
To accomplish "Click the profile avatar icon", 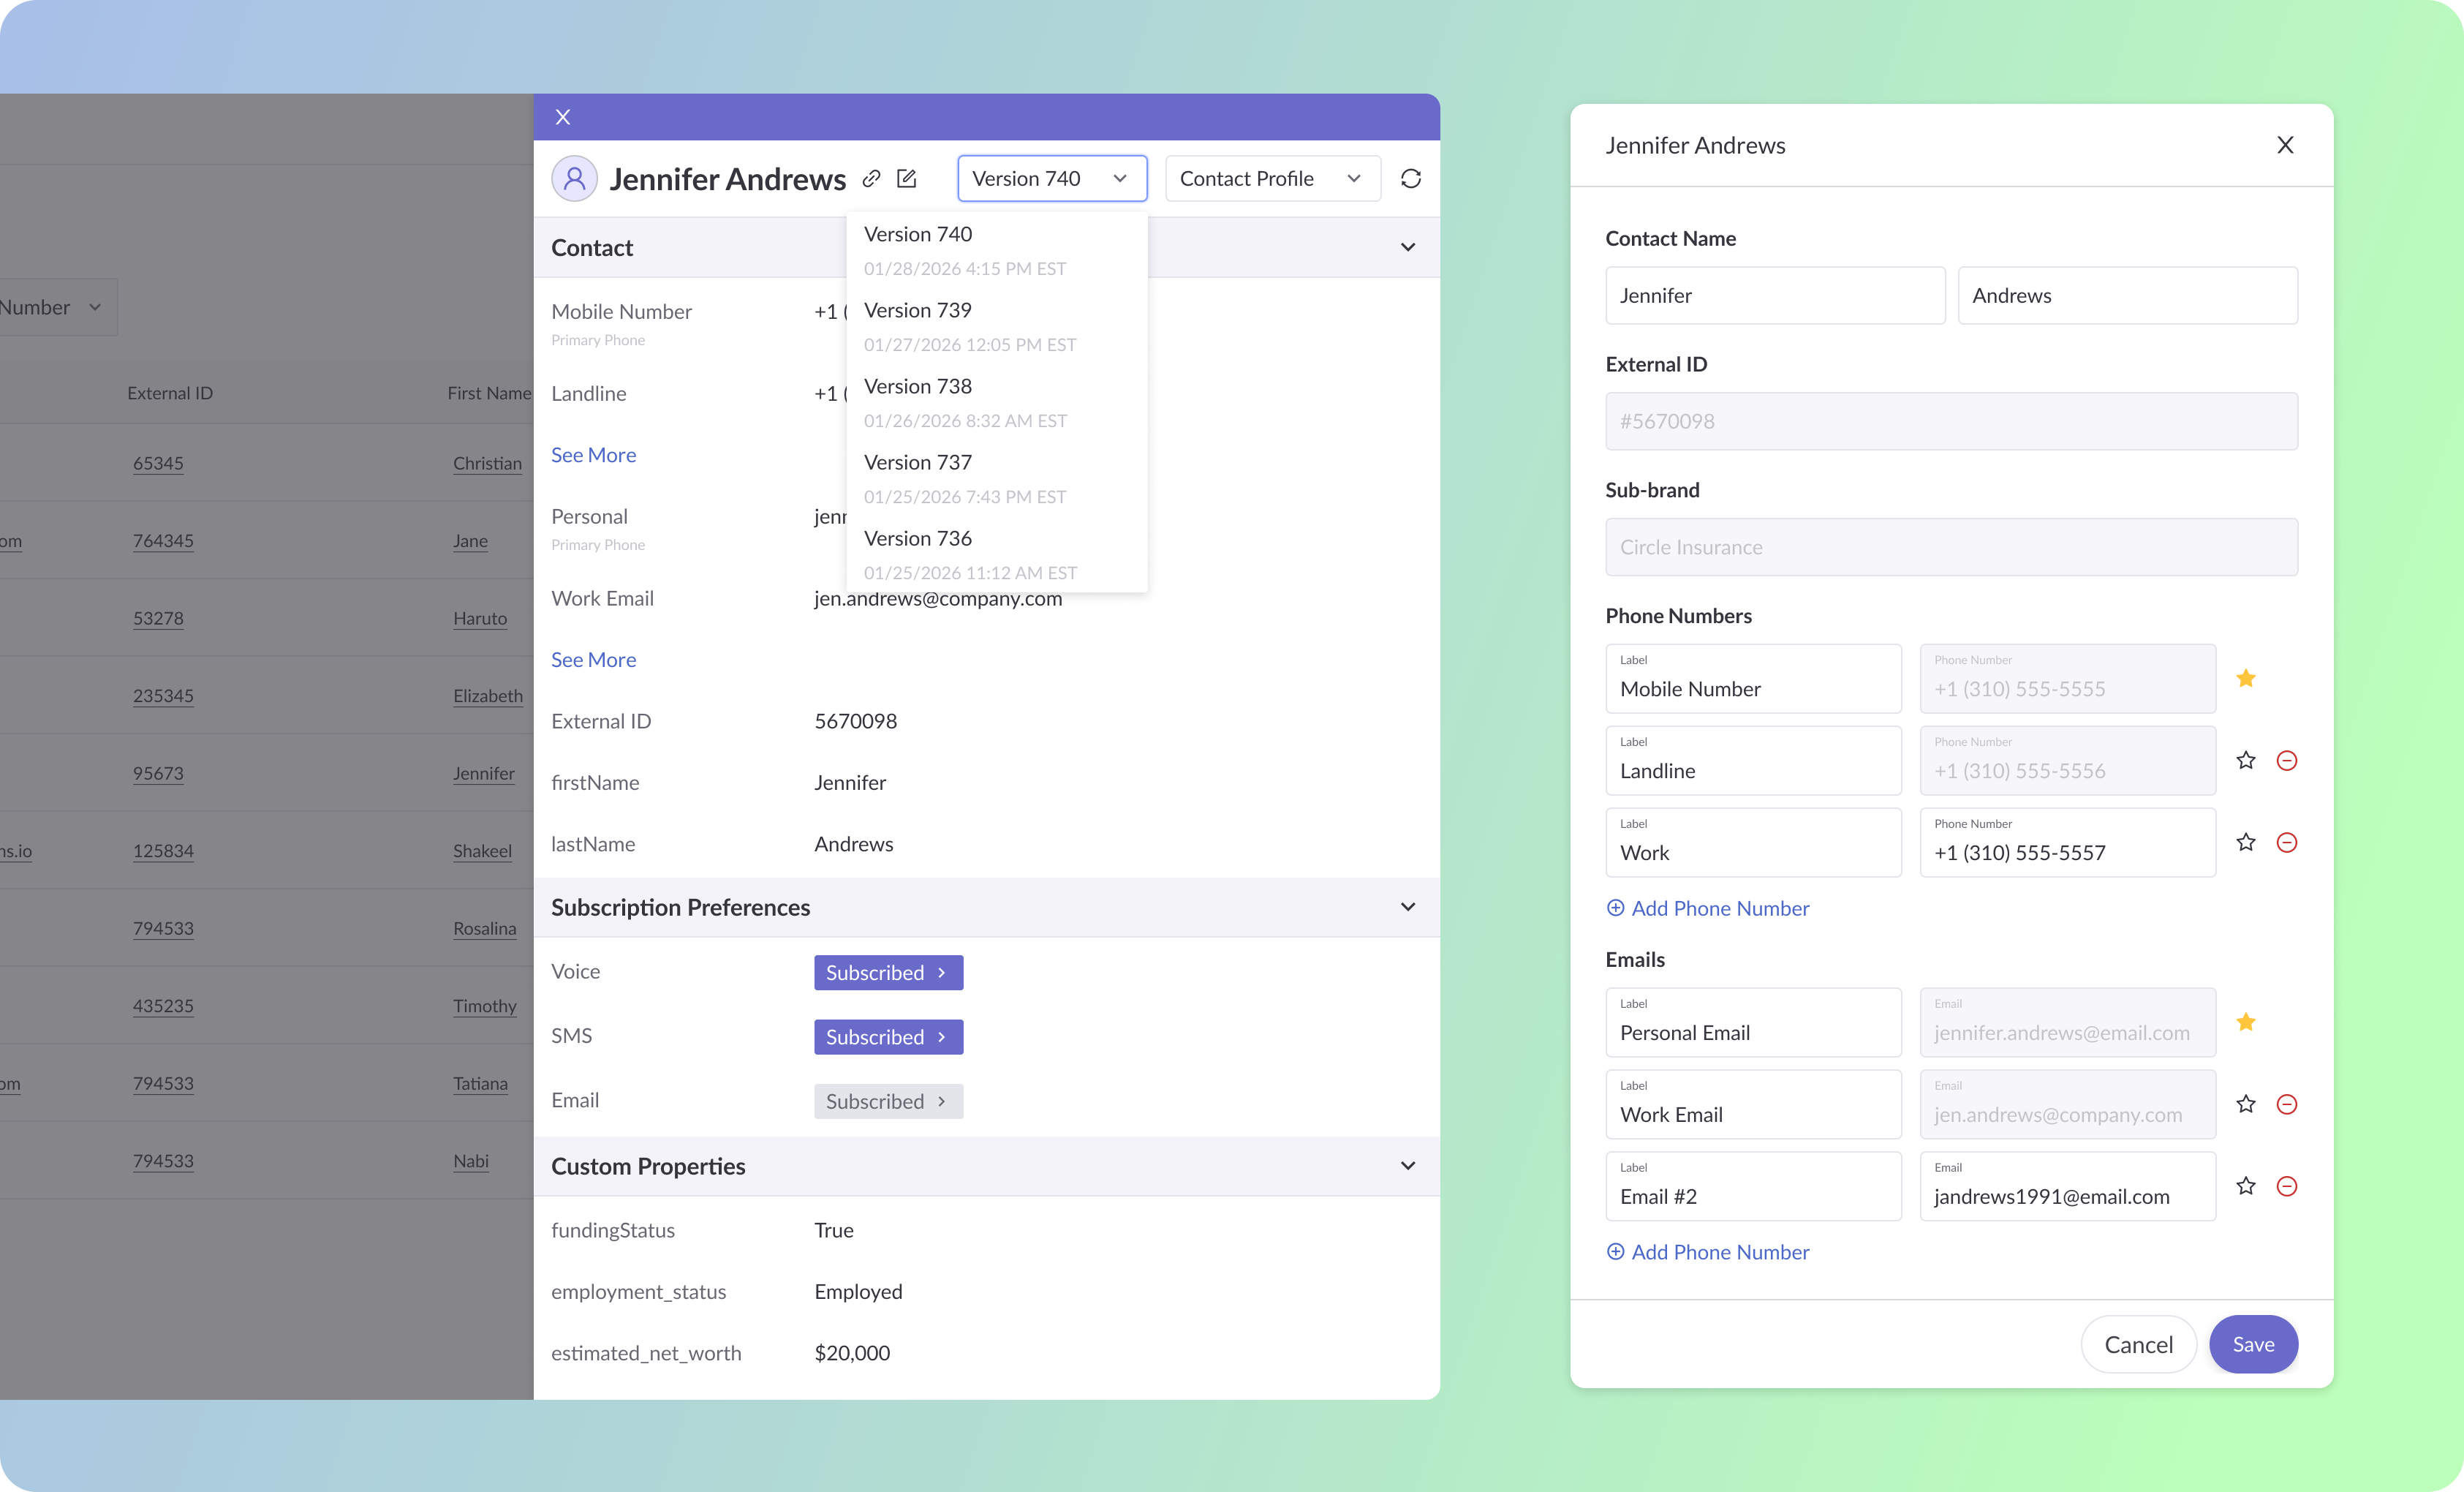I will tap(575, 178).
